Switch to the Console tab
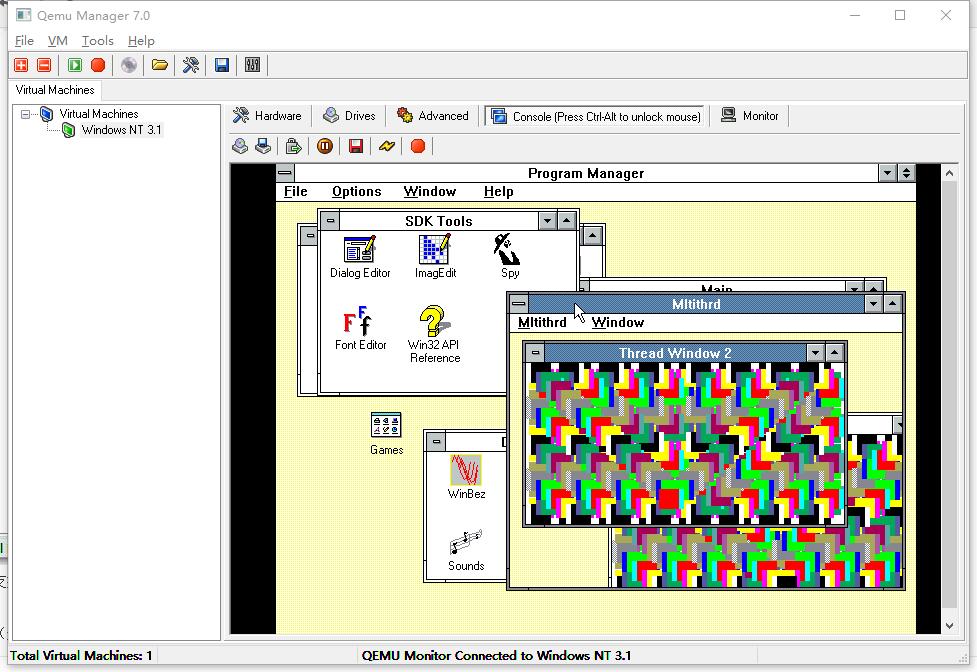Screen dimensions: 977x672 coord(596,116)
